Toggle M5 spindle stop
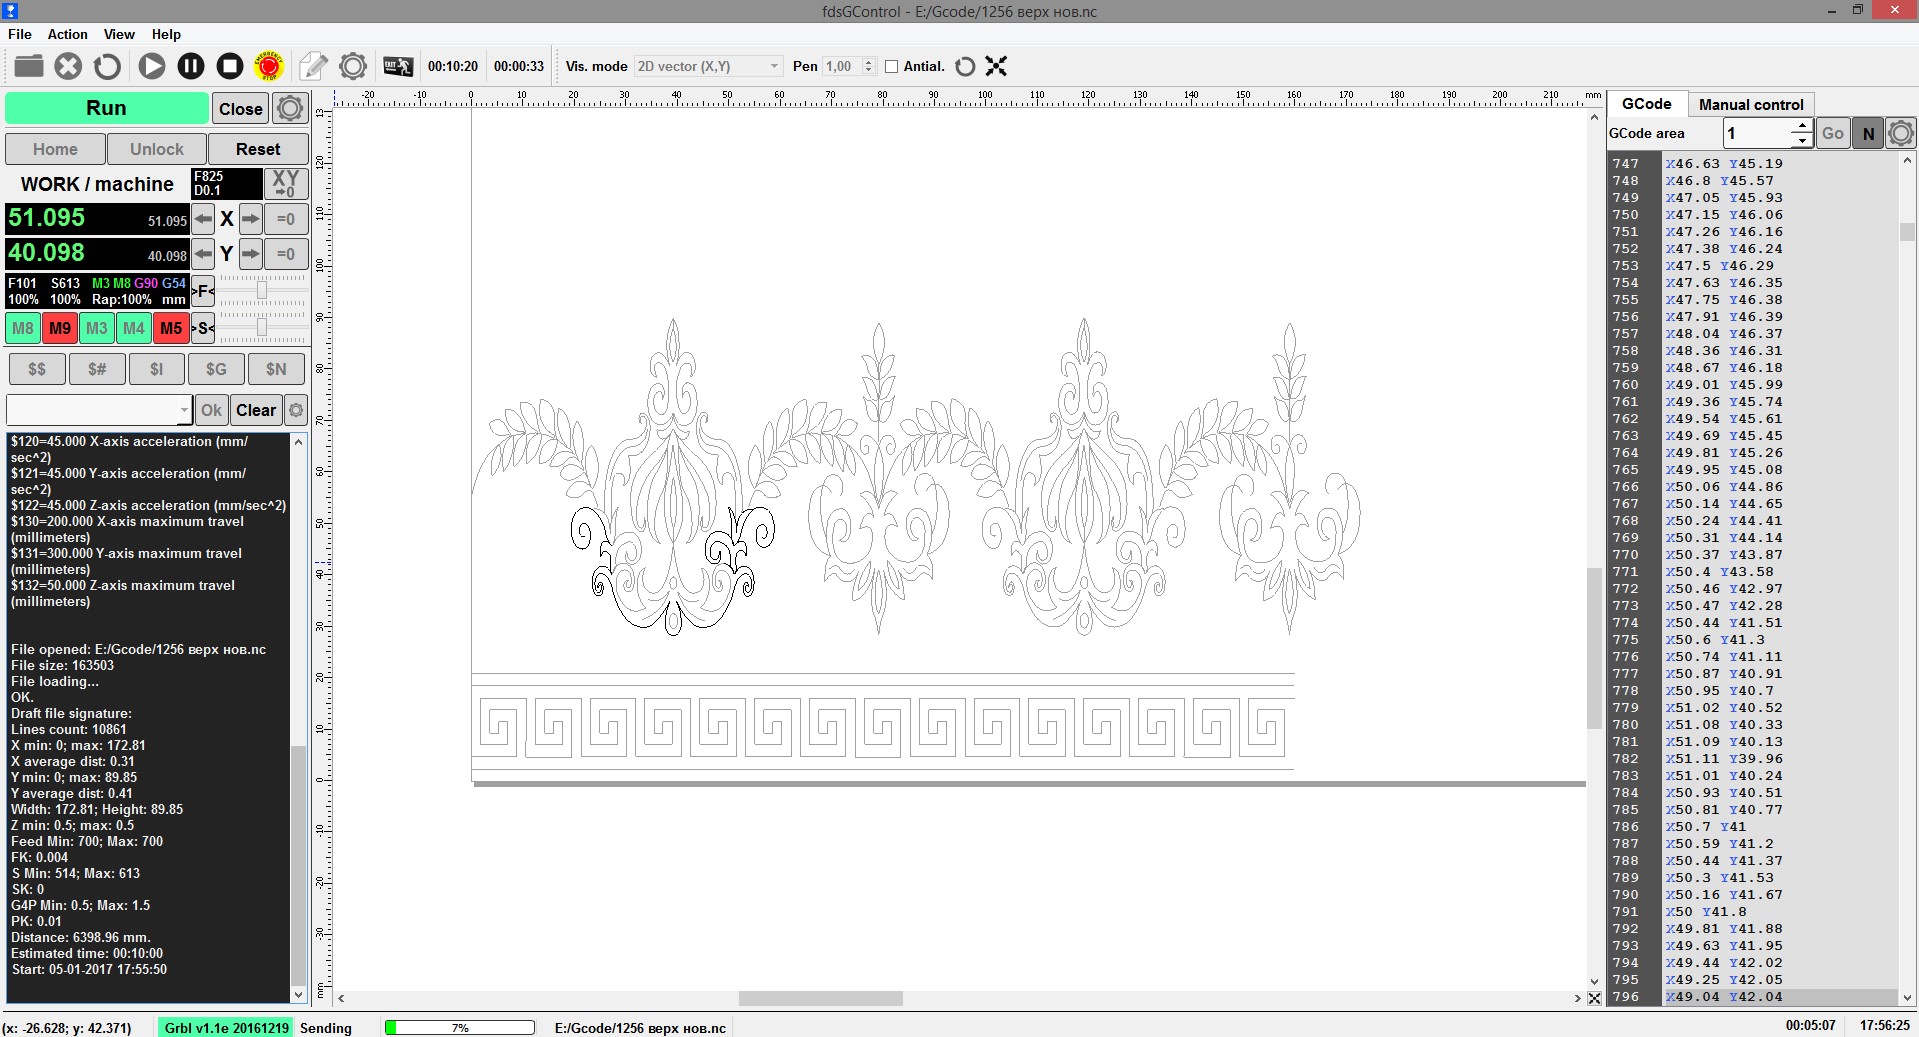 171,328
